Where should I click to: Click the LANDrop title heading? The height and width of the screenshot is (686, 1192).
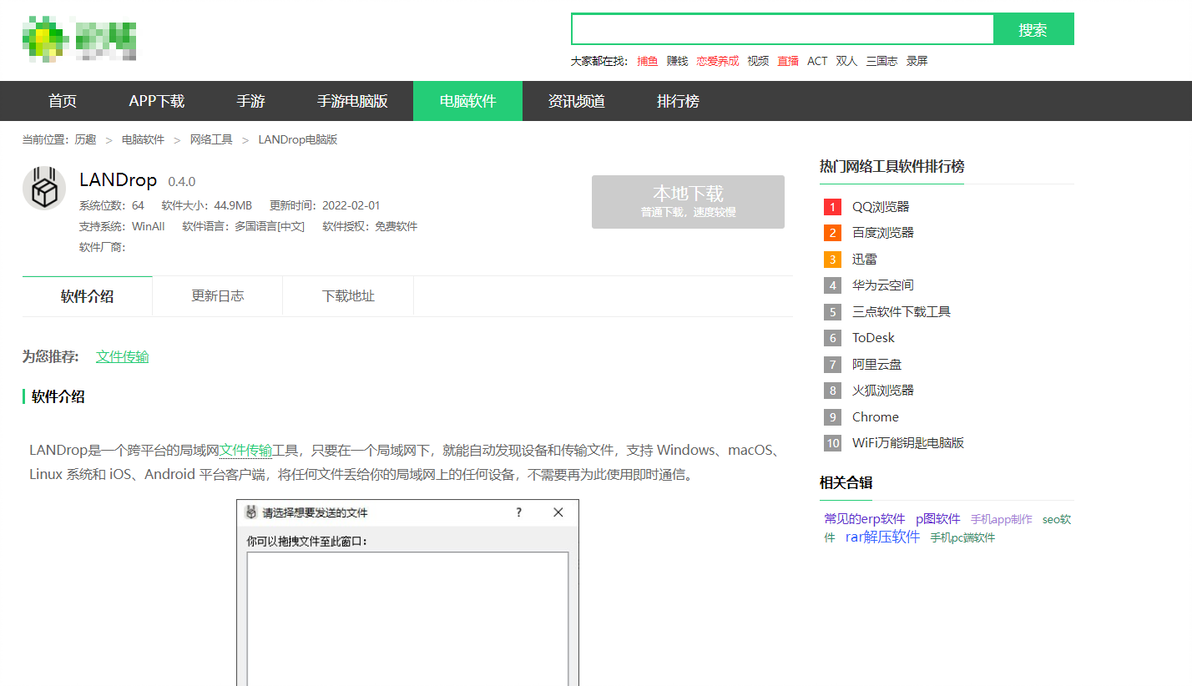tap(118, 180)
